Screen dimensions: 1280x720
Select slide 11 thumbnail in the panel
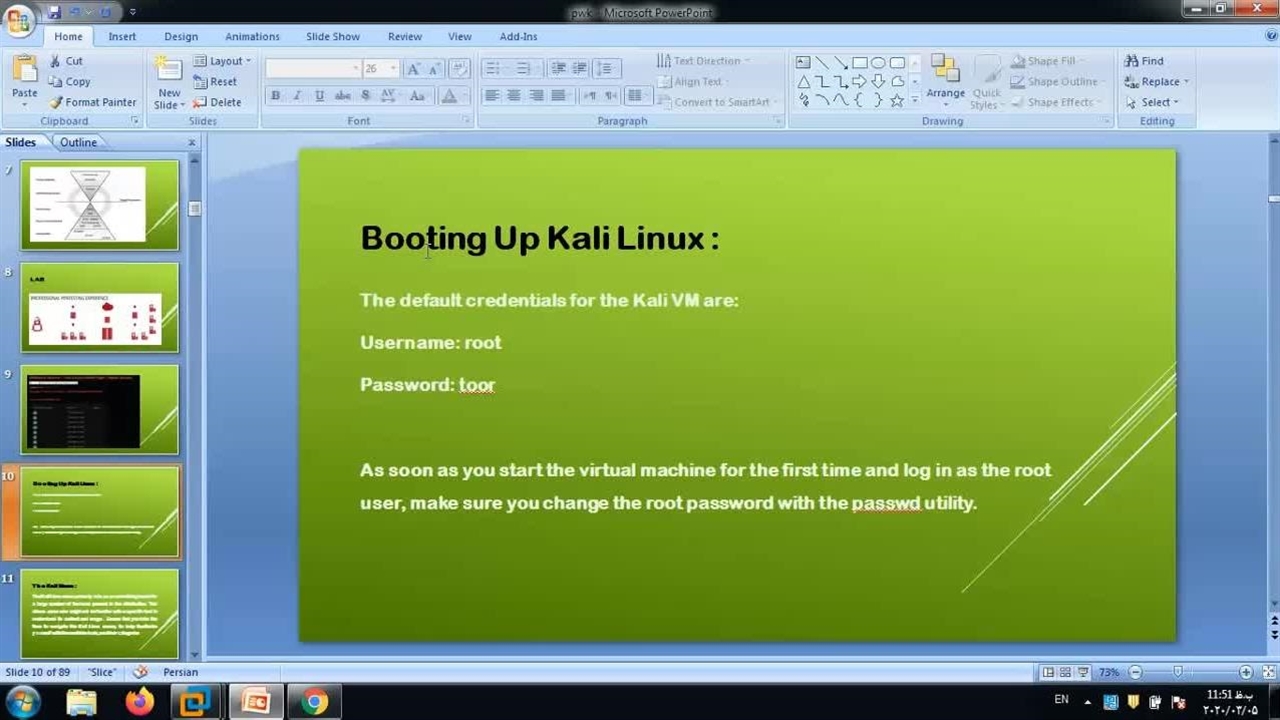click(99, 612)
